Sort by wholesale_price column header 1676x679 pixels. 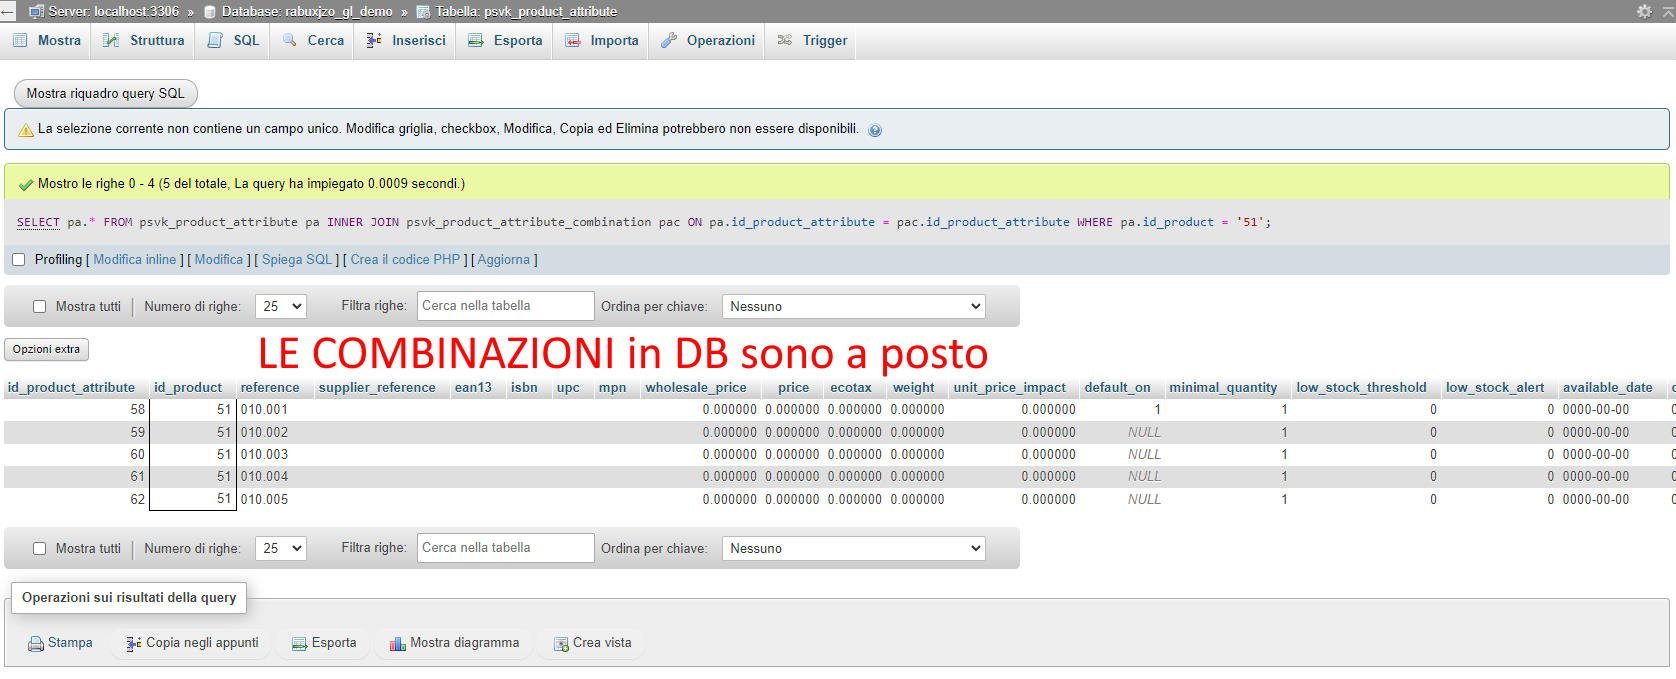click(696, 388)
